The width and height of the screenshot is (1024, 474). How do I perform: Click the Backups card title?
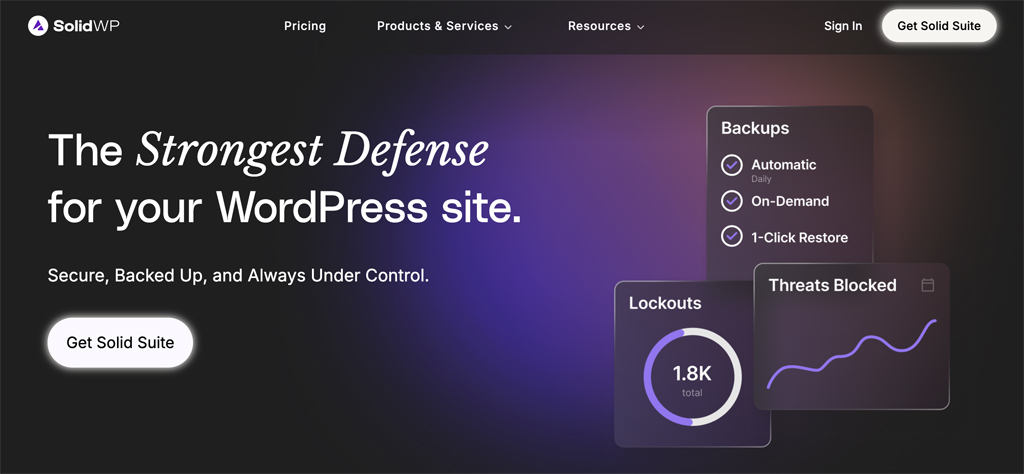pyautogui.click(x=755, y=128)
